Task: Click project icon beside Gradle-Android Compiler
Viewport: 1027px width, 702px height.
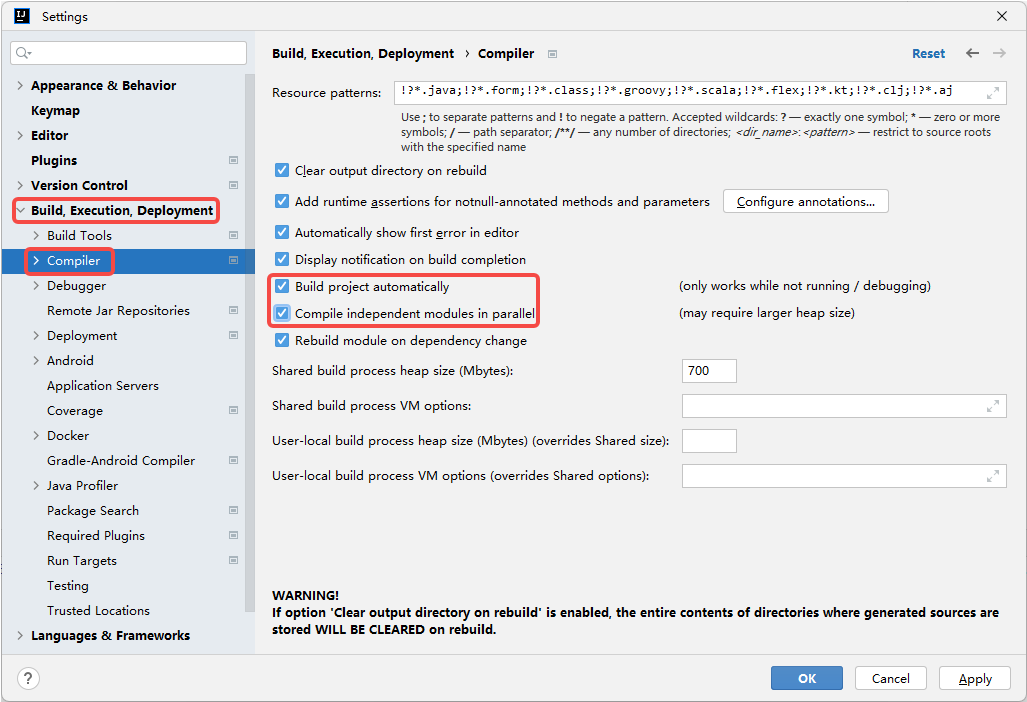Action: tap(233, 460)
